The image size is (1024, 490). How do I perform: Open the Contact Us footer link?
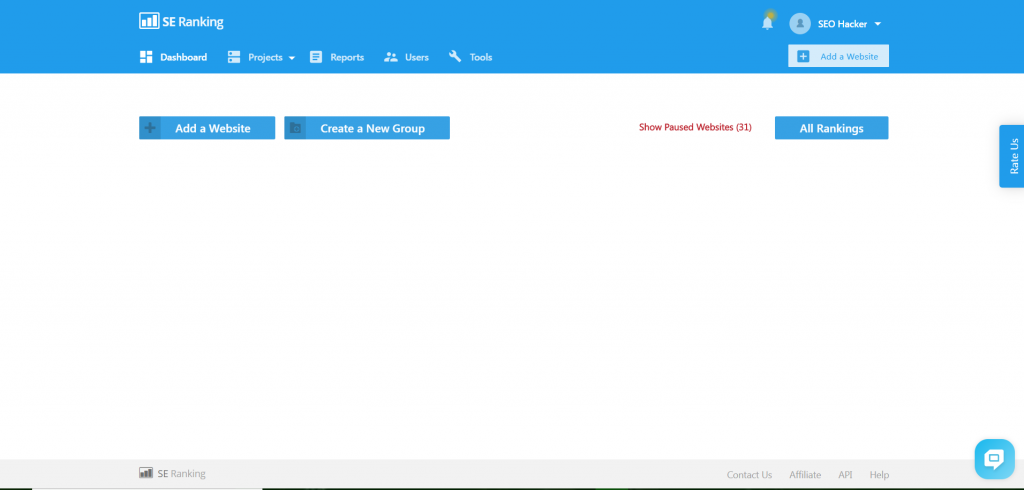[749, 475]
